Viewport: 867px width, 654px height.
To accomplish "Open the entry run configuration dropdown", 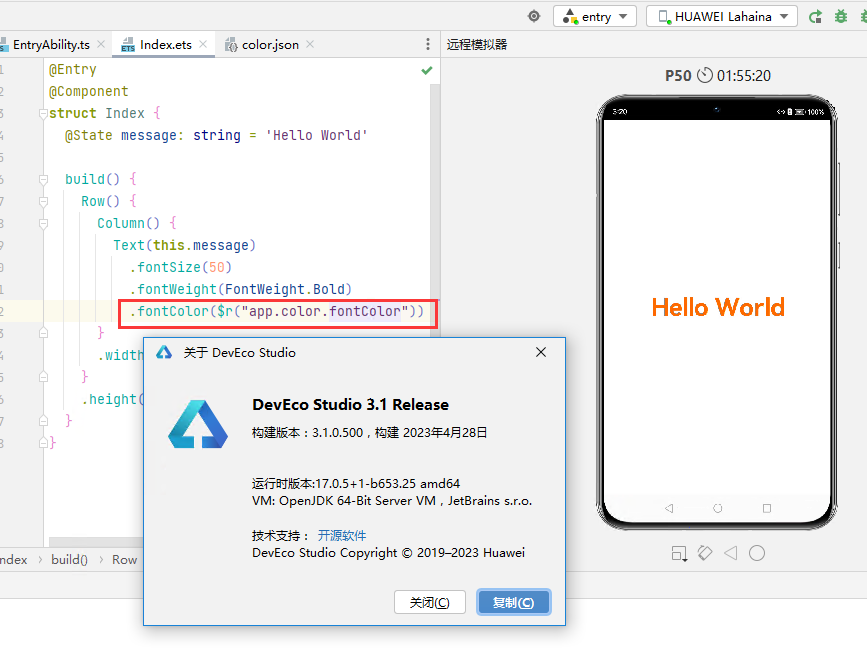I will click(594, 16).
